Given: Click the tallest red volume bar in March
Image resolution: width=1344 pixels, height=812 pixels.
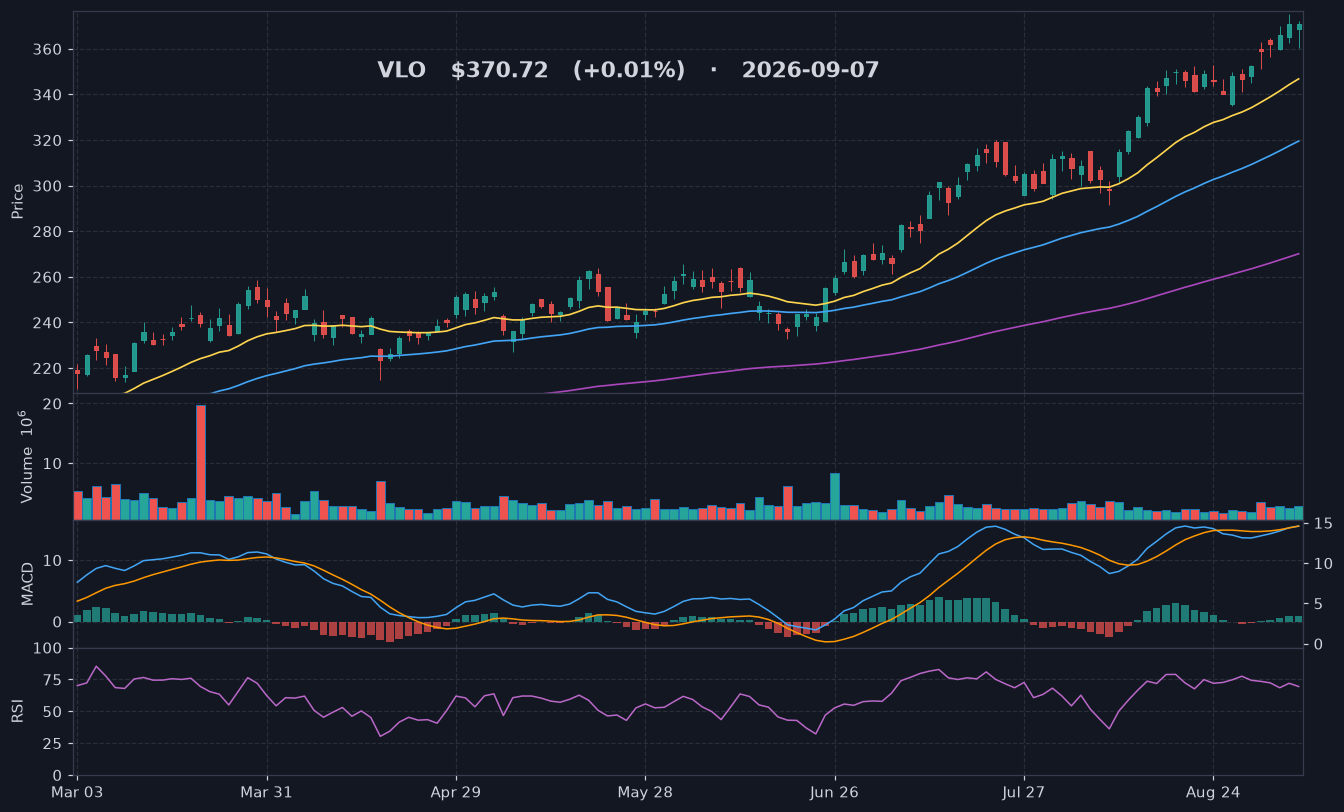Looking at the screenshot, I should (201, 462).
